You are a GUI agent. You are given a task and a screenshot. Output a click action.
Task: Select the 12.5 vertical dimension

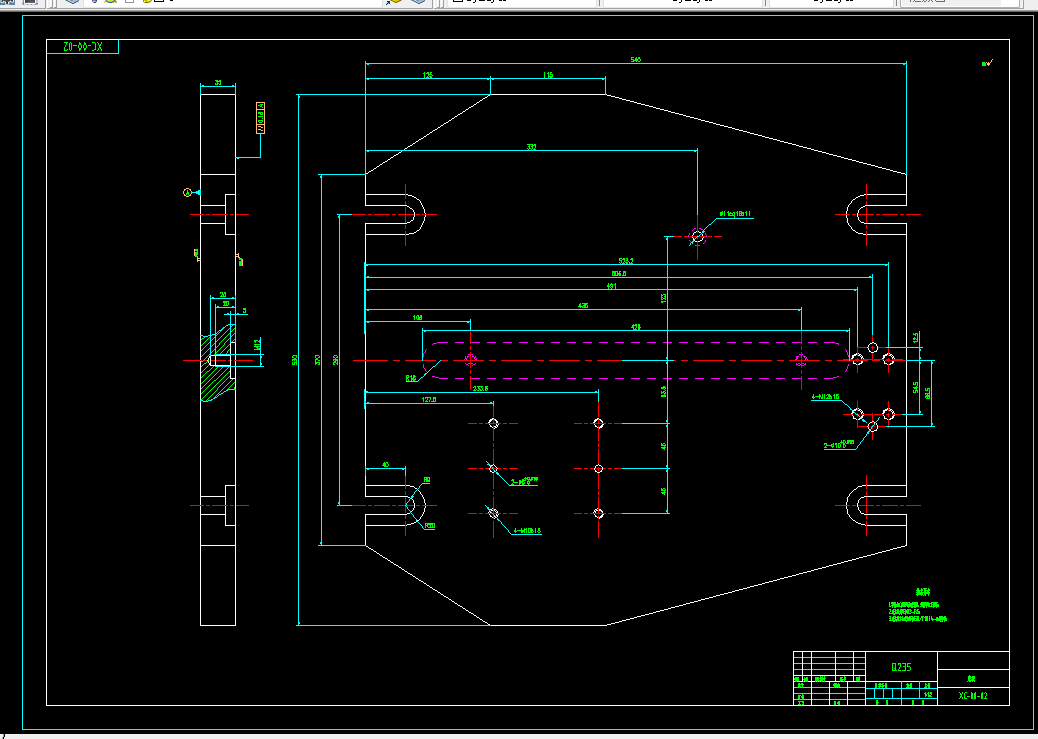click(x=916, y=338)
